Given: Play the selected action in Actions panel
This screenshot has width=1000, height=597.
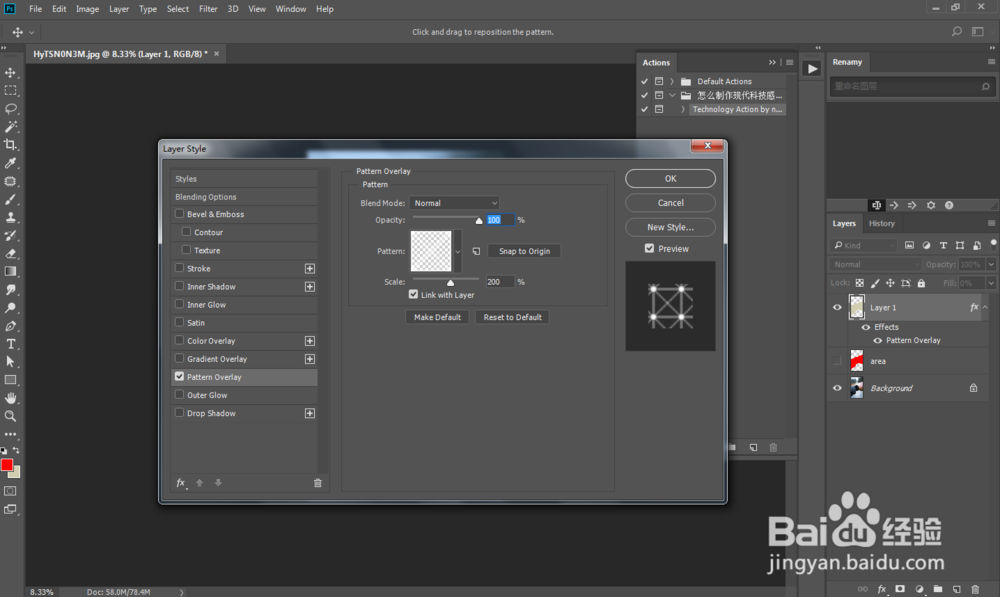Looking at the screenshot, I should coord(812,69).
